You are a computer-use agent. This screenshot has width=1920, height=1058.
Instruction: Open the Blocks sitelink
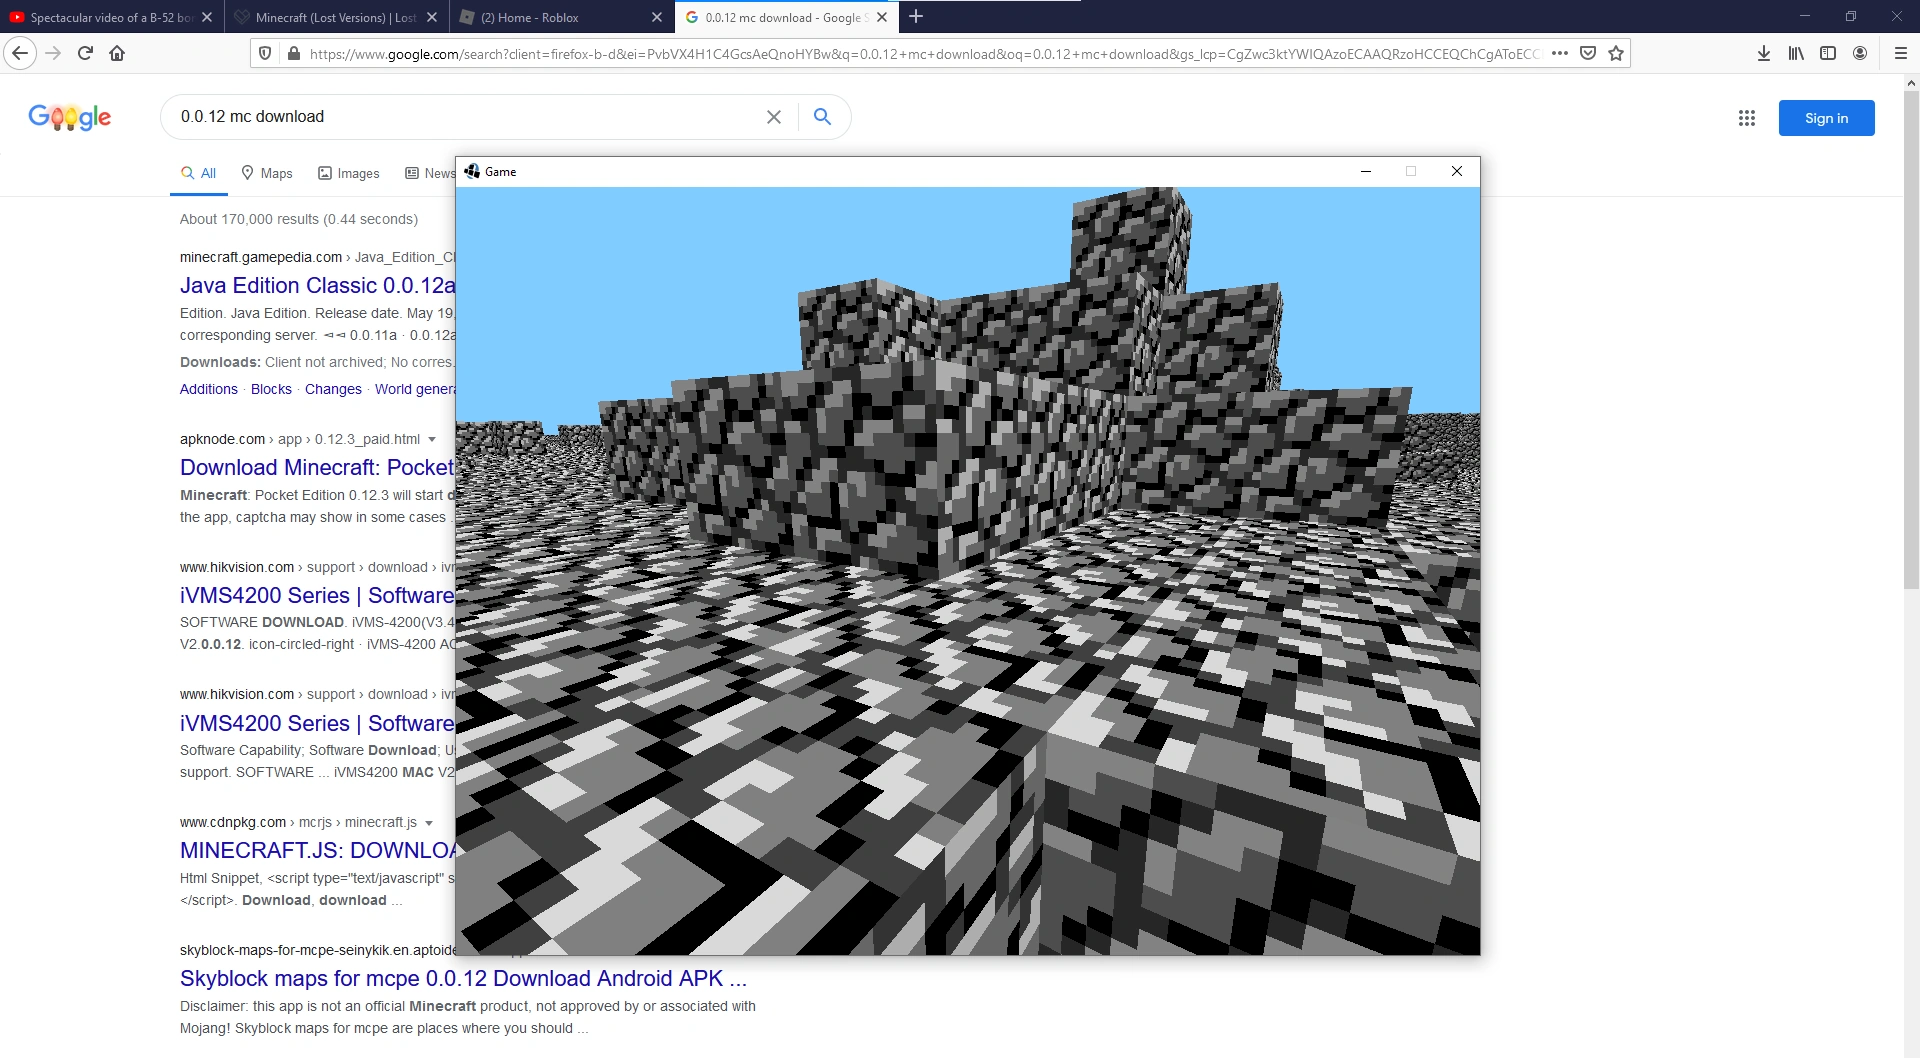click(x=271, y=389)
